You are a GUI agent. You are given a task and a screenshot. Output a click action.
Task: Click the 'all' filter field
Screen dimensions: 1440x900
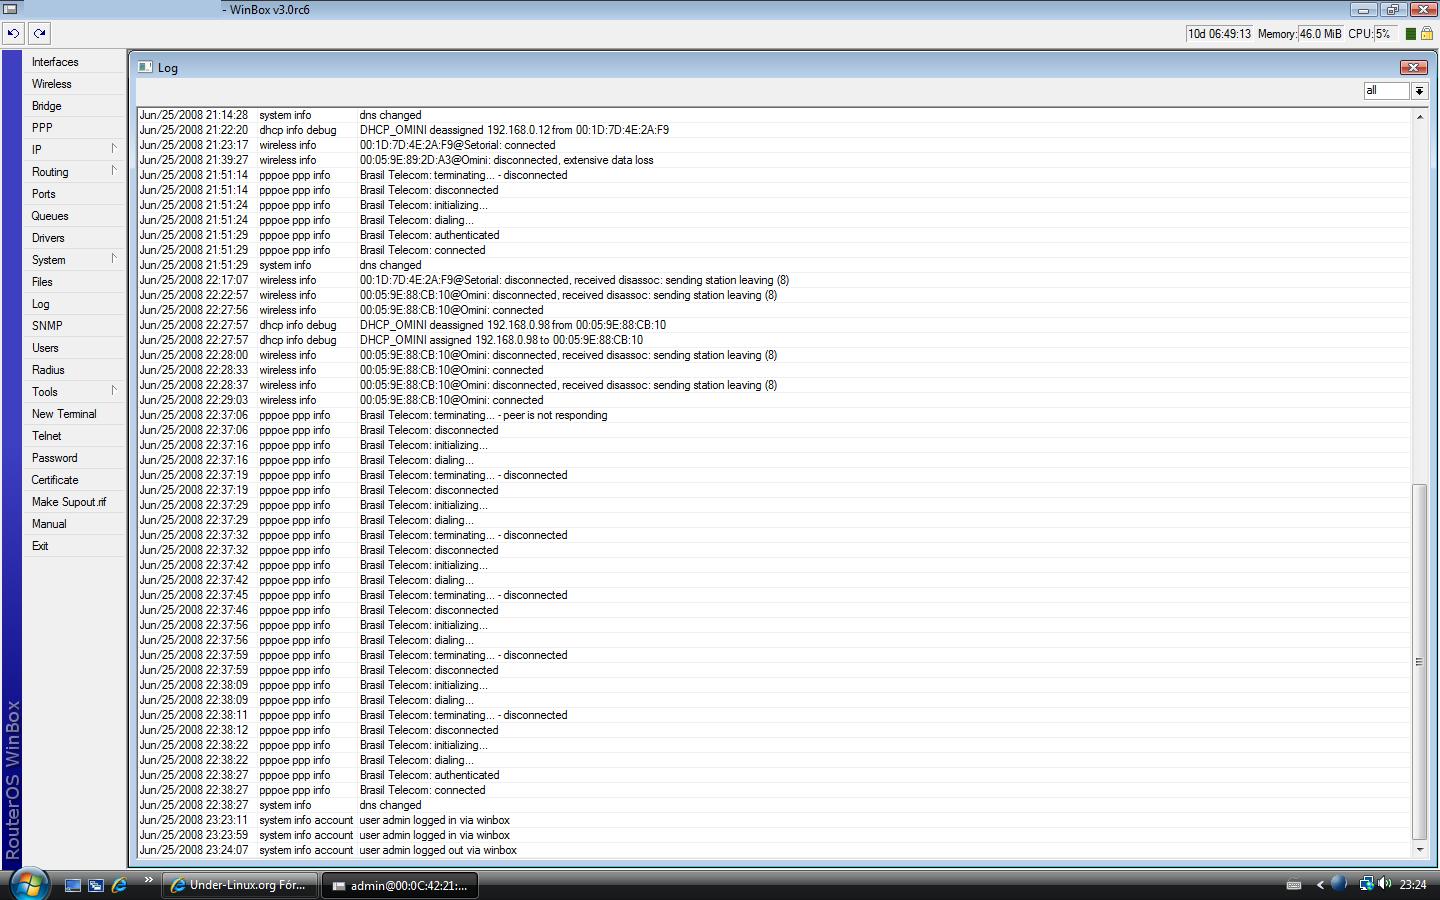pos(1387,91)
